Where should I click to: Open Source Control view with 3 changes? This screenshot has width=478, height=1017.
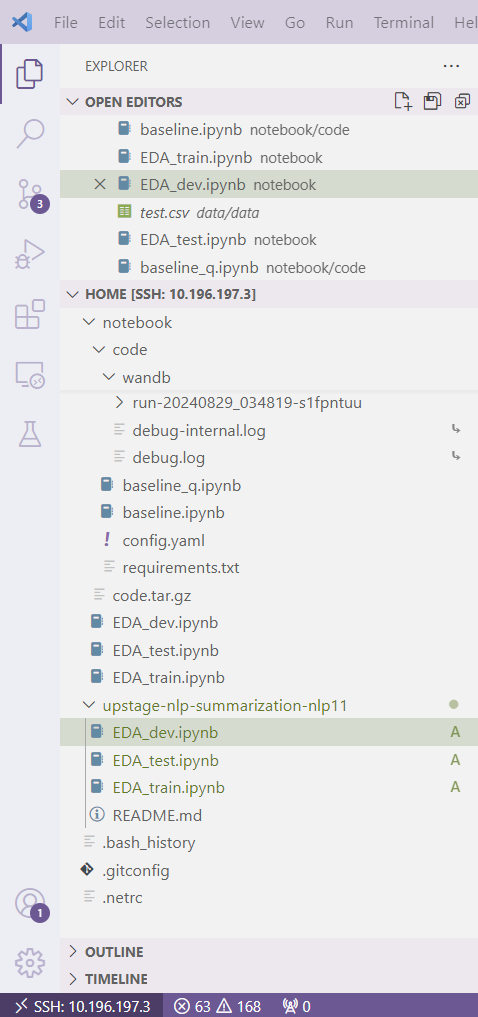(x=30, y=194)
